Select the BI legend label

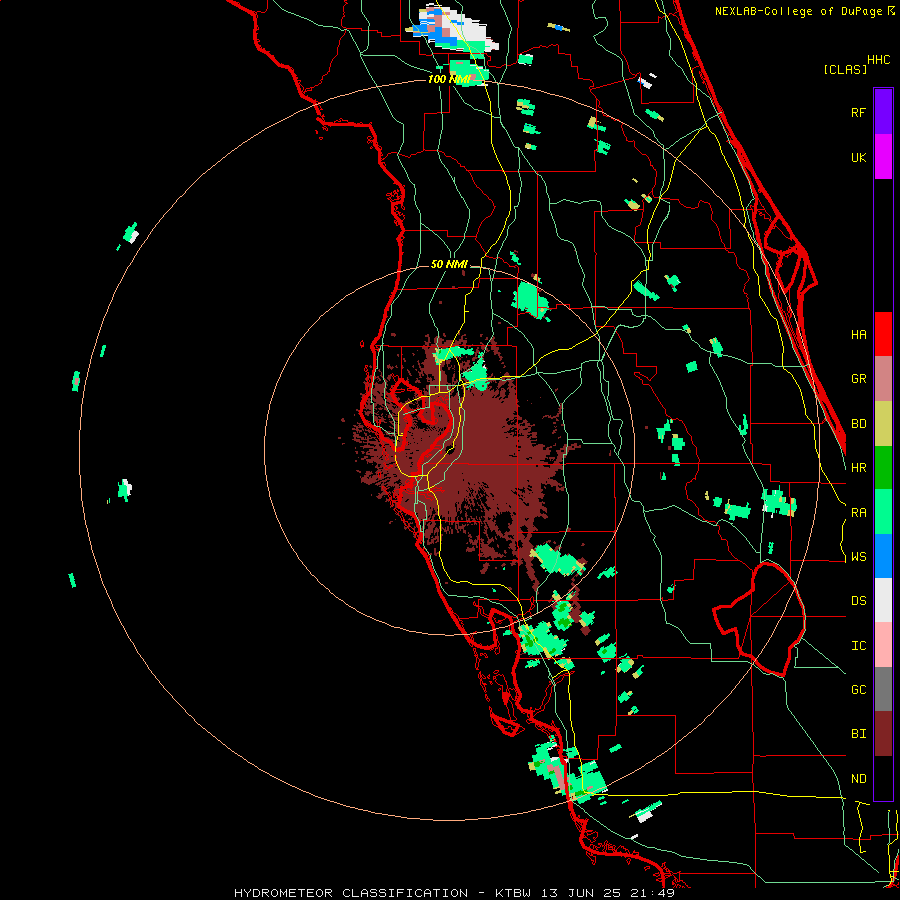[x=858, y=734]
